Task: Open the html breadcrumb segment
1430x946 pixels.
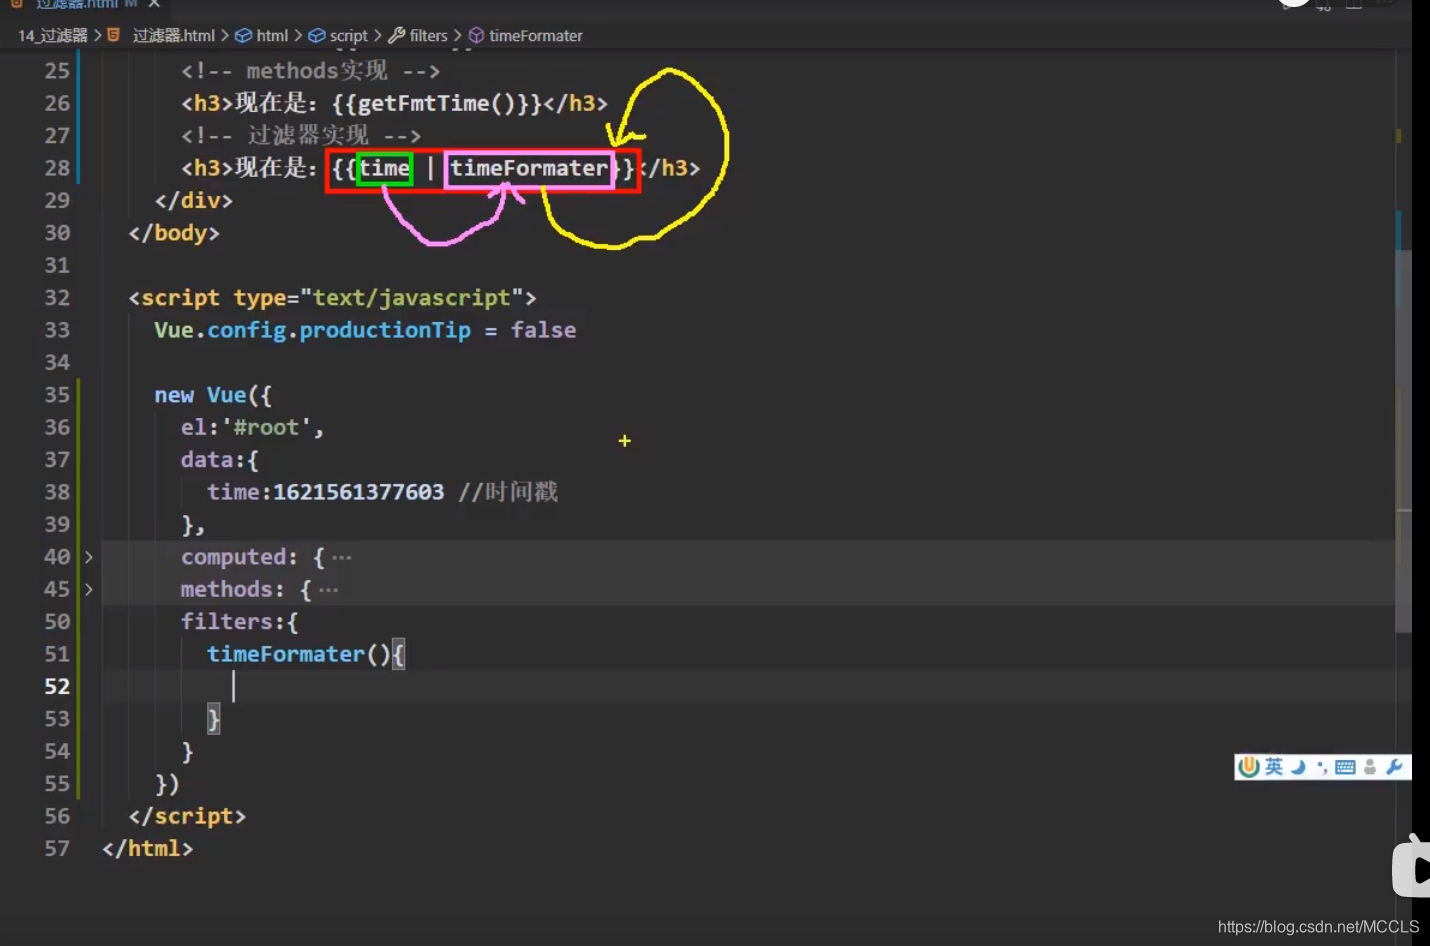Action: click(272, 36)
